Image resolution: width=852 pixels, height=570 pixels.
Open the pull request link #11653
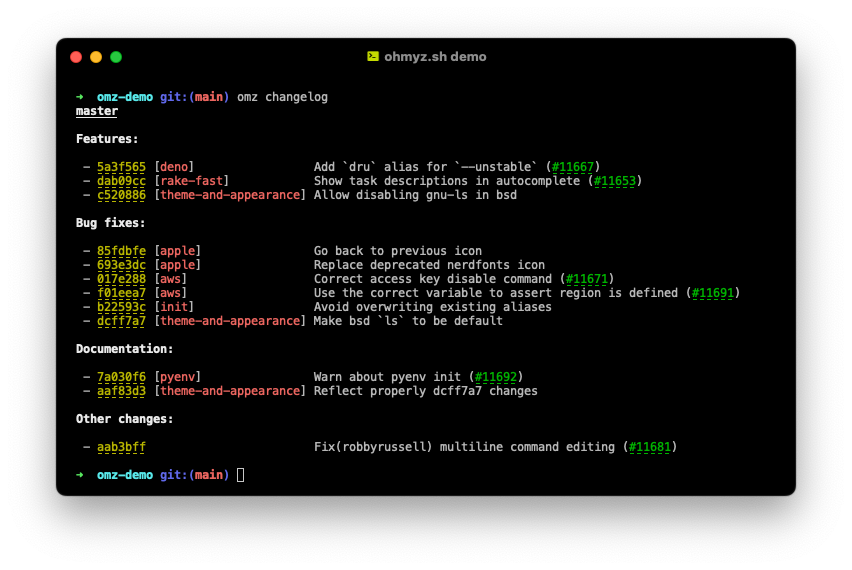click(x=615, y=181)
